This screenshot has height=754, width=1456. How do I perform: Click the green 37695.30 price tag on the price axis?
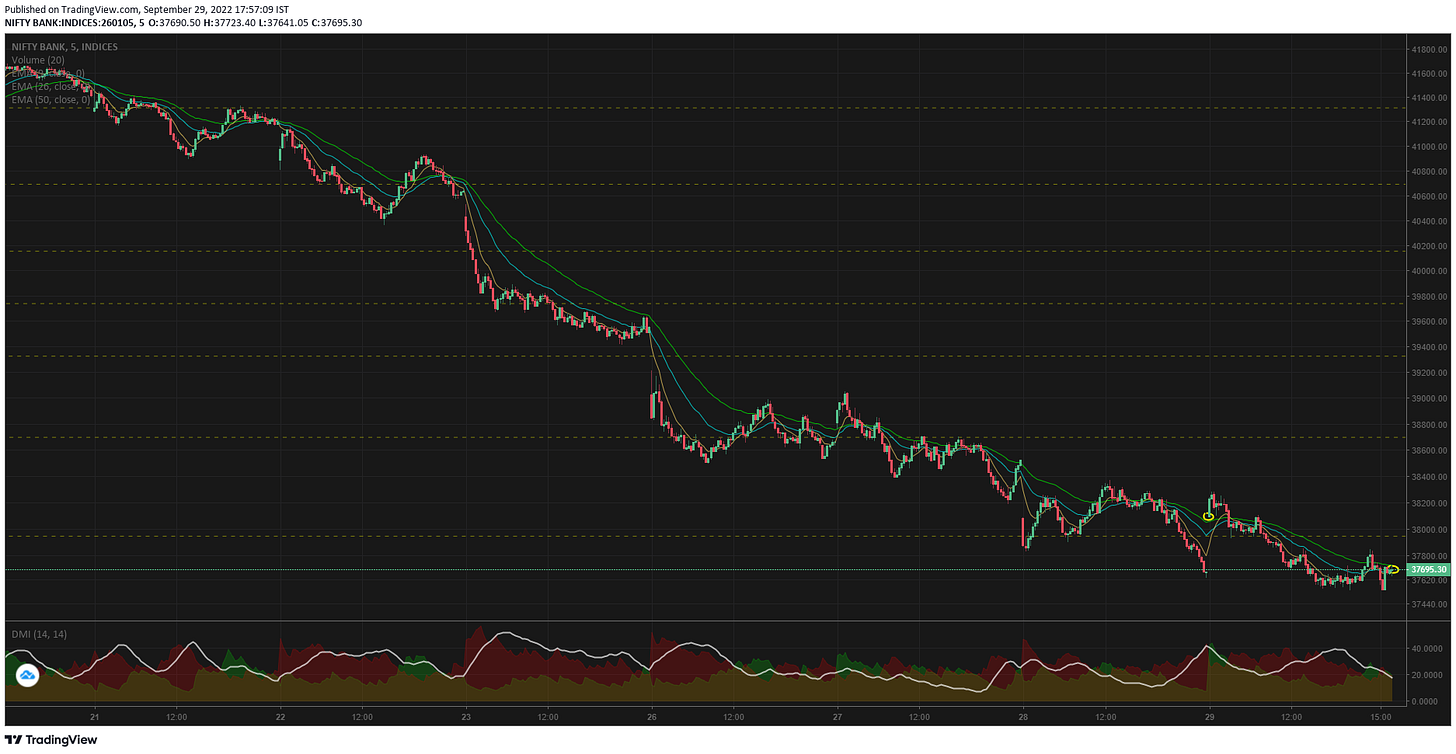(x=1429, y=569)
